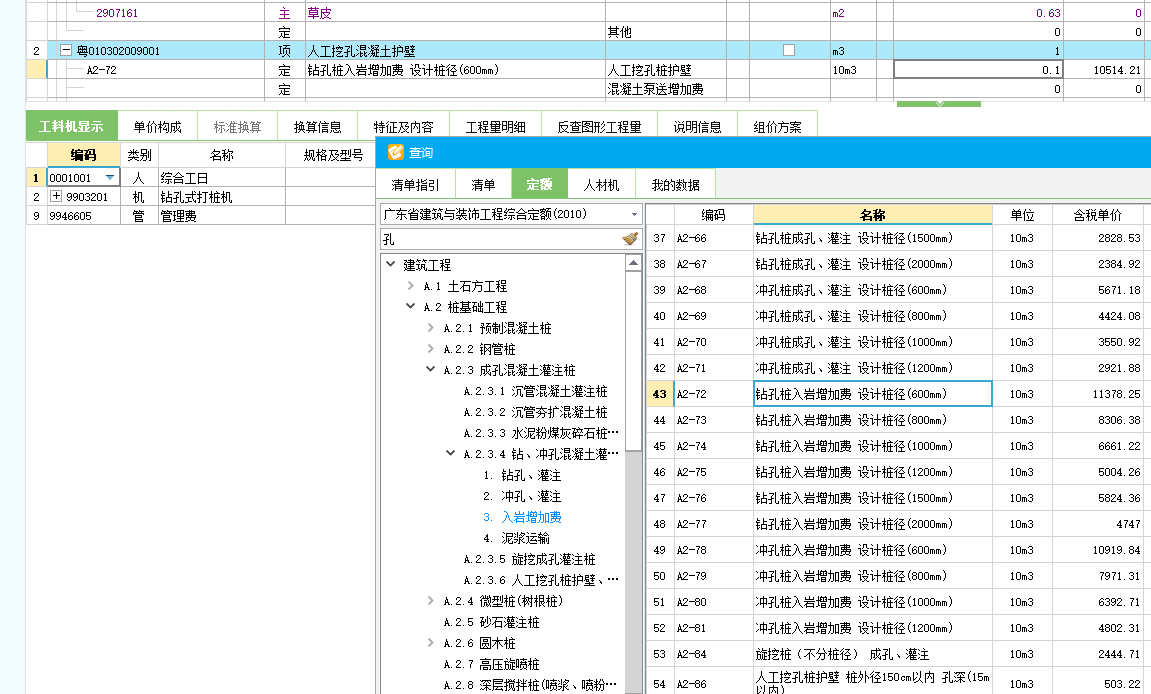The height and width of the screenshot is (694, 1151).
Task: Select tree item 4. 泥浆运输
Action: 517,538
